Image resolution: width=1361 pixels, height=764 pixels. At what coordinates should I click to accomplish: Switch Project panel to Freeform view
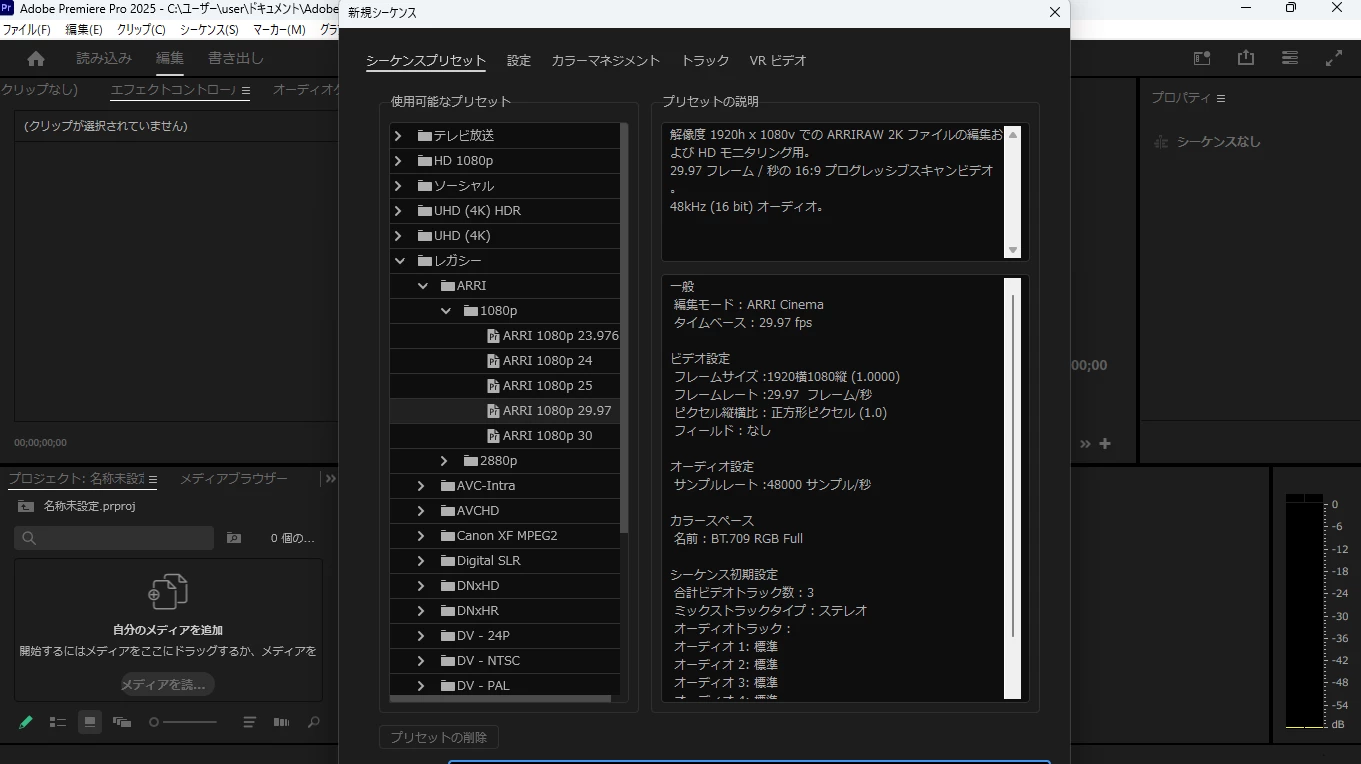pos(122,722)
